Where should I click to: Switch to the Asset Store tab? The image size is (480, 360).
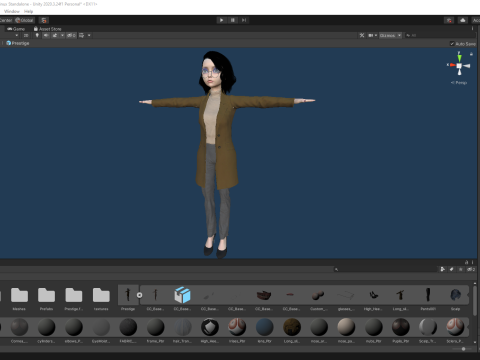[47, 29]
